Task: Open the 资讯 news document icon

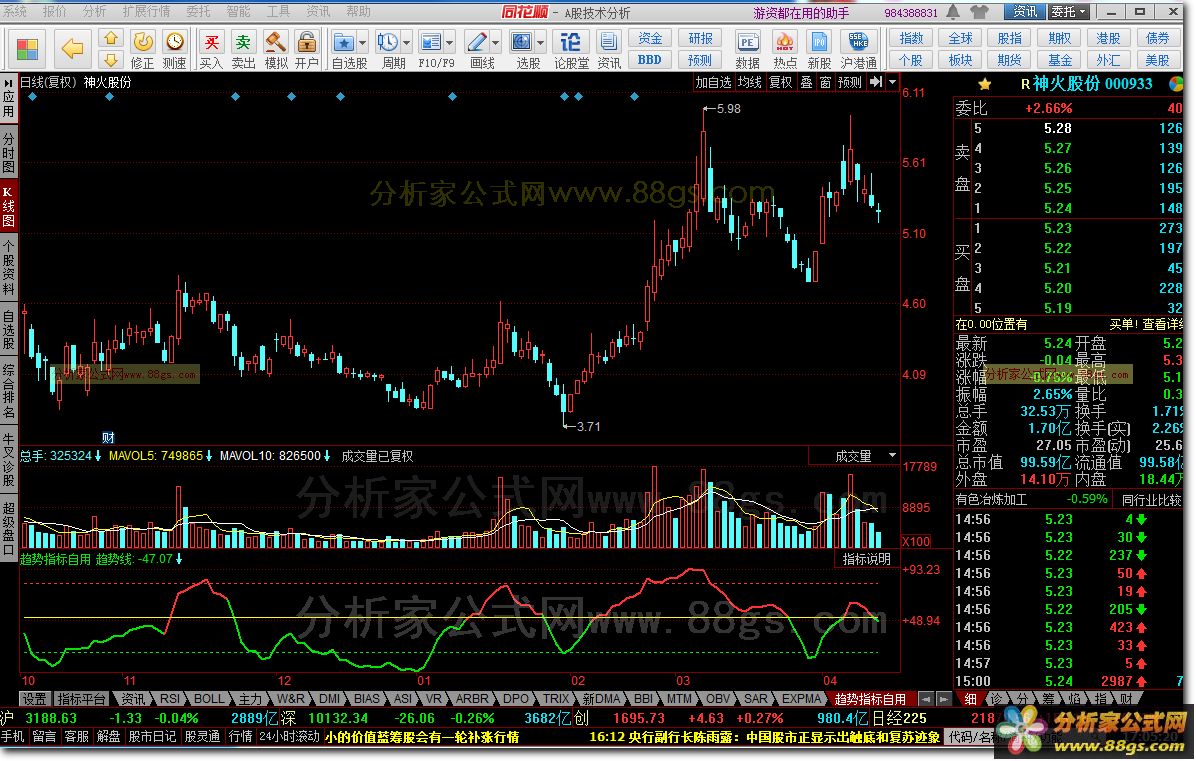Action: tap(609, 50)
